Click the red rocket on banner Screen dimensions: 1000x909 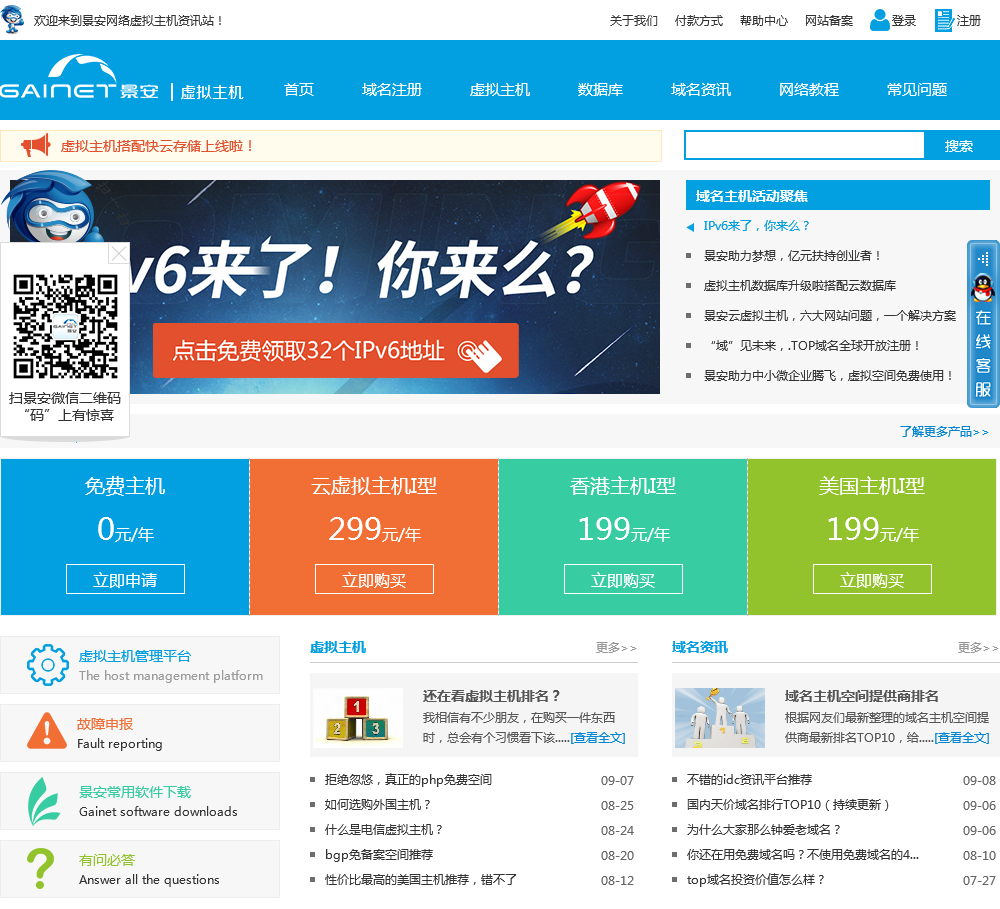(605, 208)
